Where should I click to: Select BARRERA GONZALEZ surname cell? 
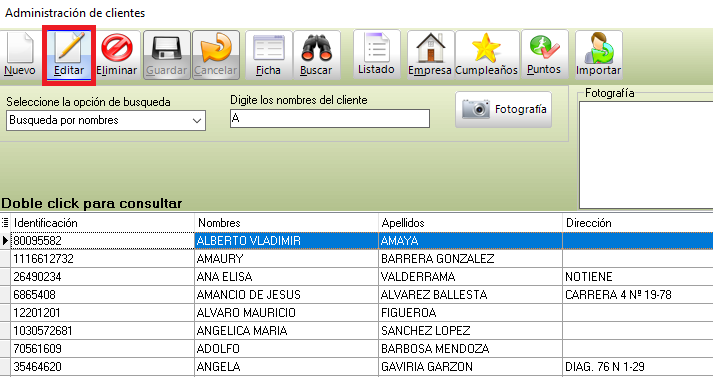coord(470,259)
